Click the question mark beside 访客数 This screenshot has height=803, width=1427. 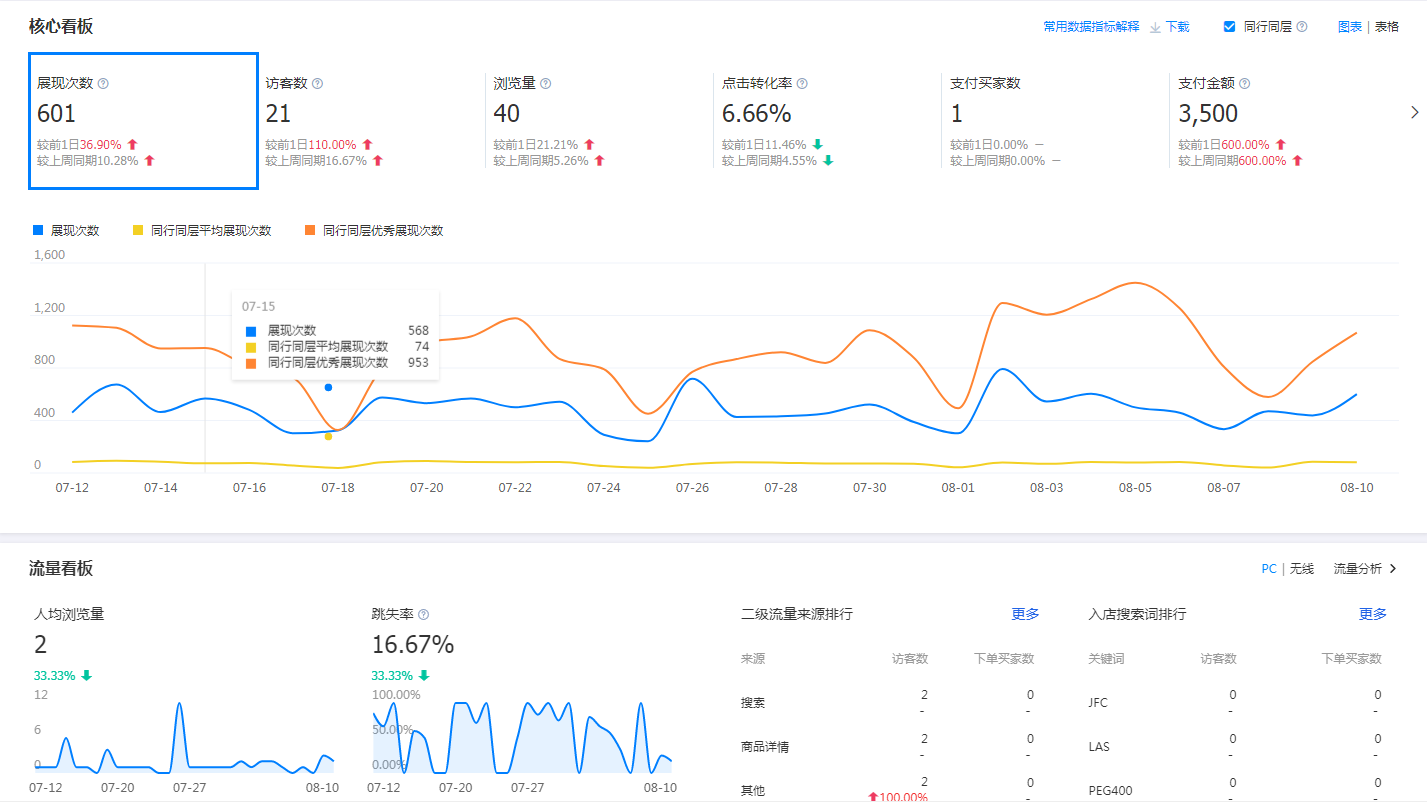click(318, 82)
